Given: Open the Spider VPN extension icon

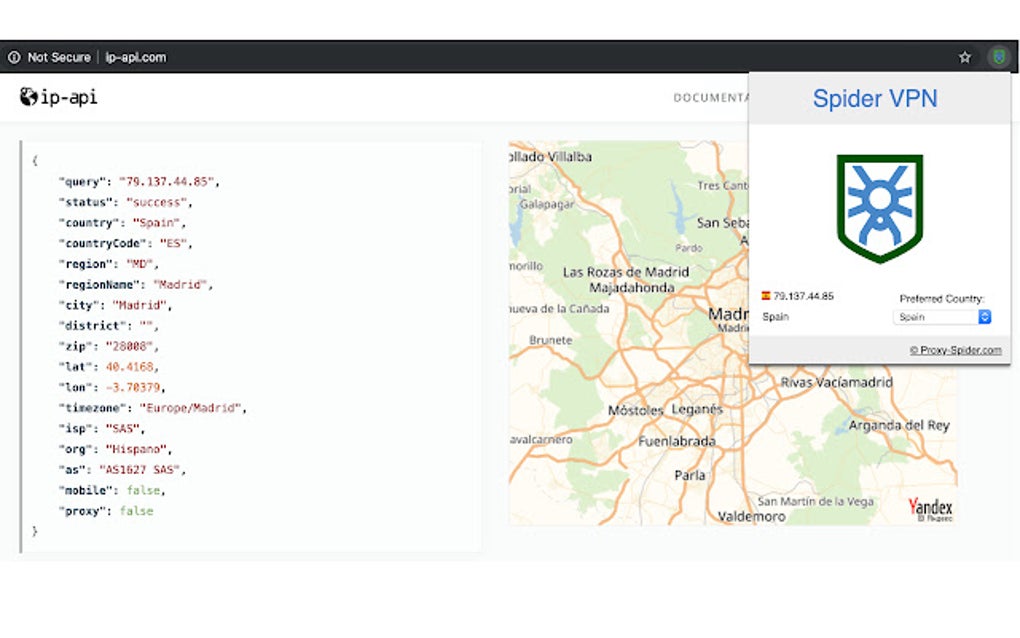Looking at the screenshot, I should pyautogui.click(x=999, y=57).
